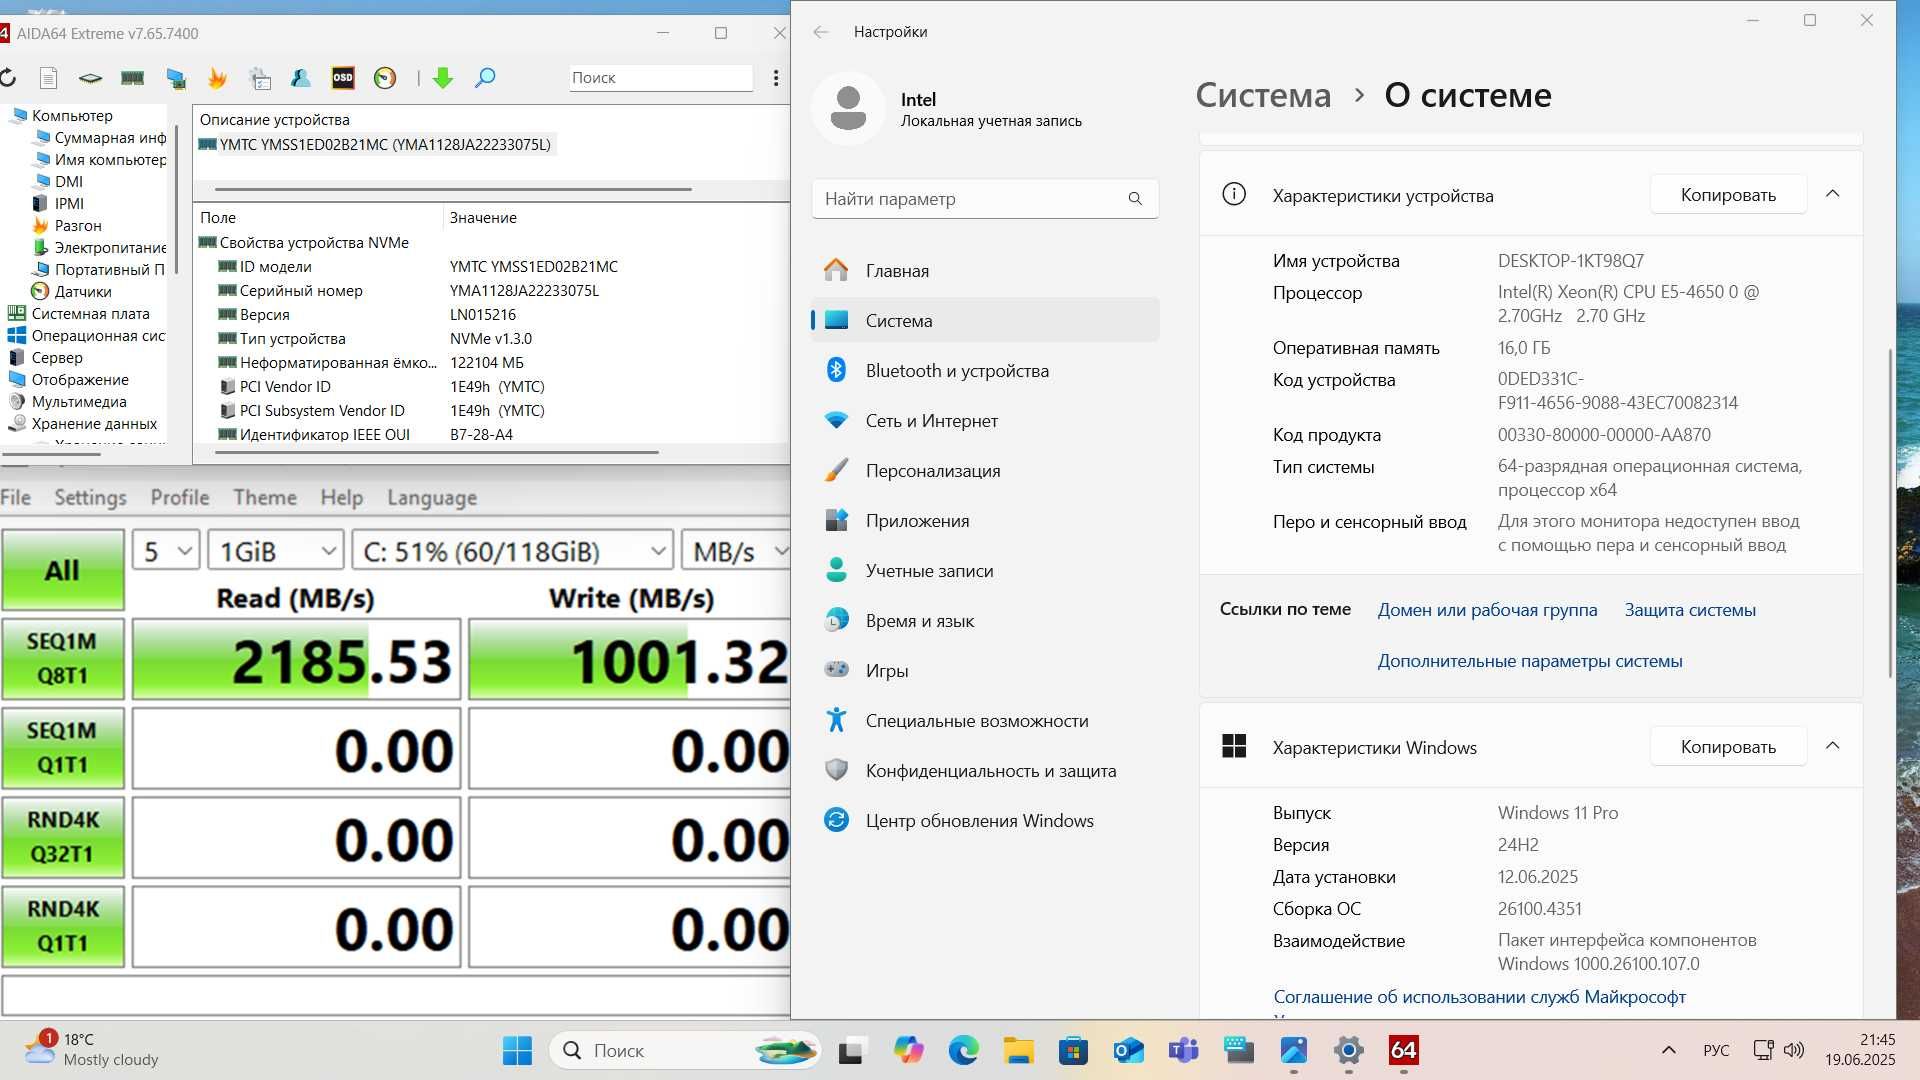
Task: Open AIDA64 preferences checklist icon
Action: pos(260,78)
